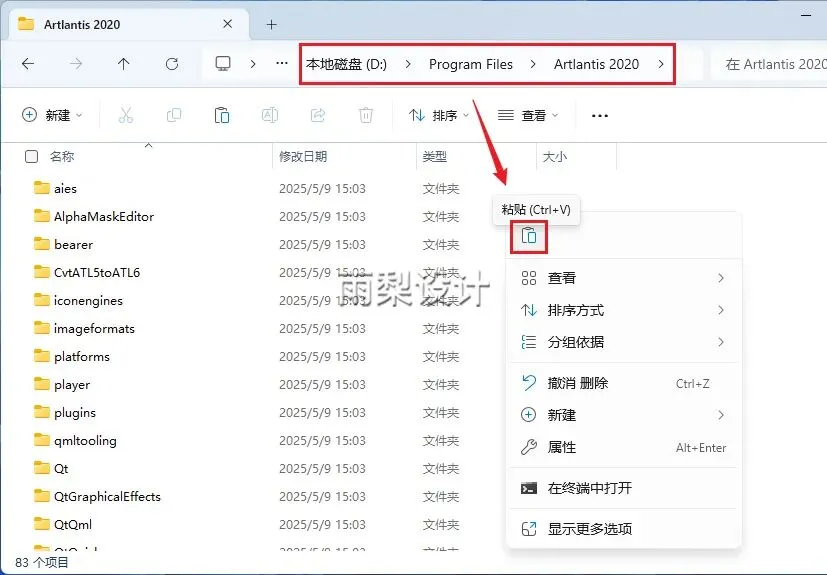Click 本地磁盘 (D:) breadcrumb
This screenshot has height=575, width=827.
point(346,64)
